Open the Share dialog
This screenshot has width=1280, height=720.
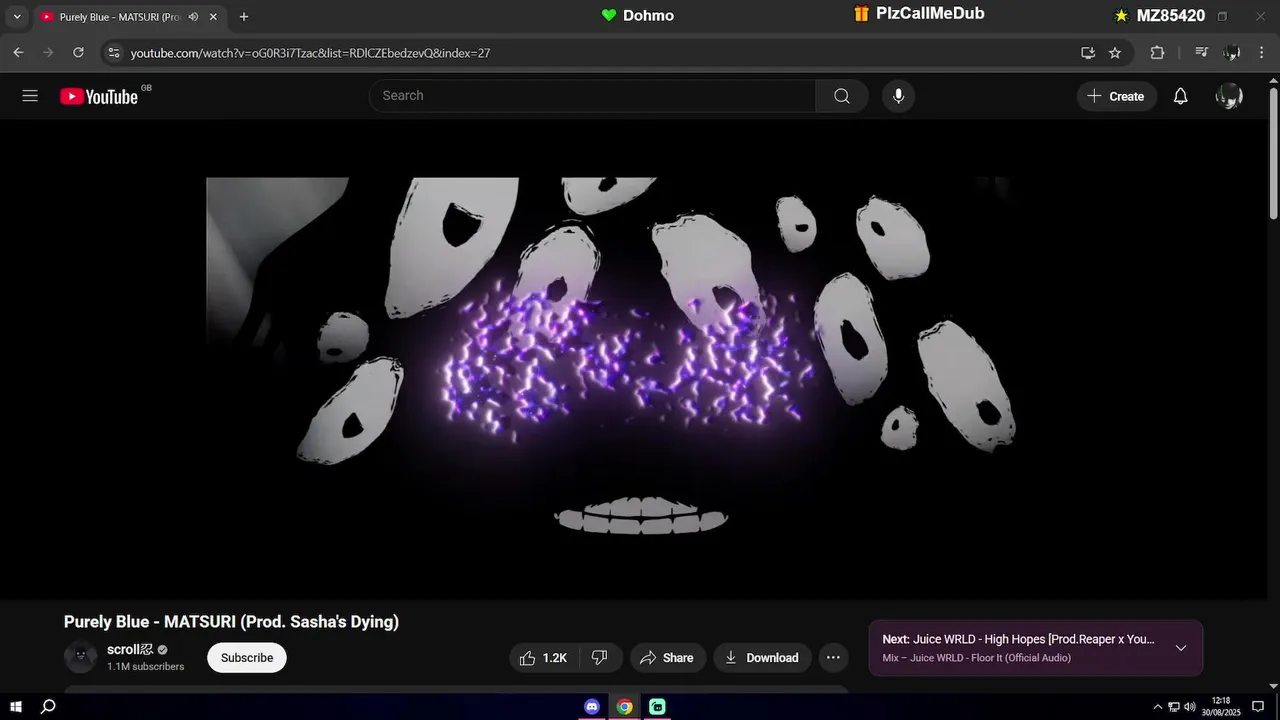coord(666,657)
